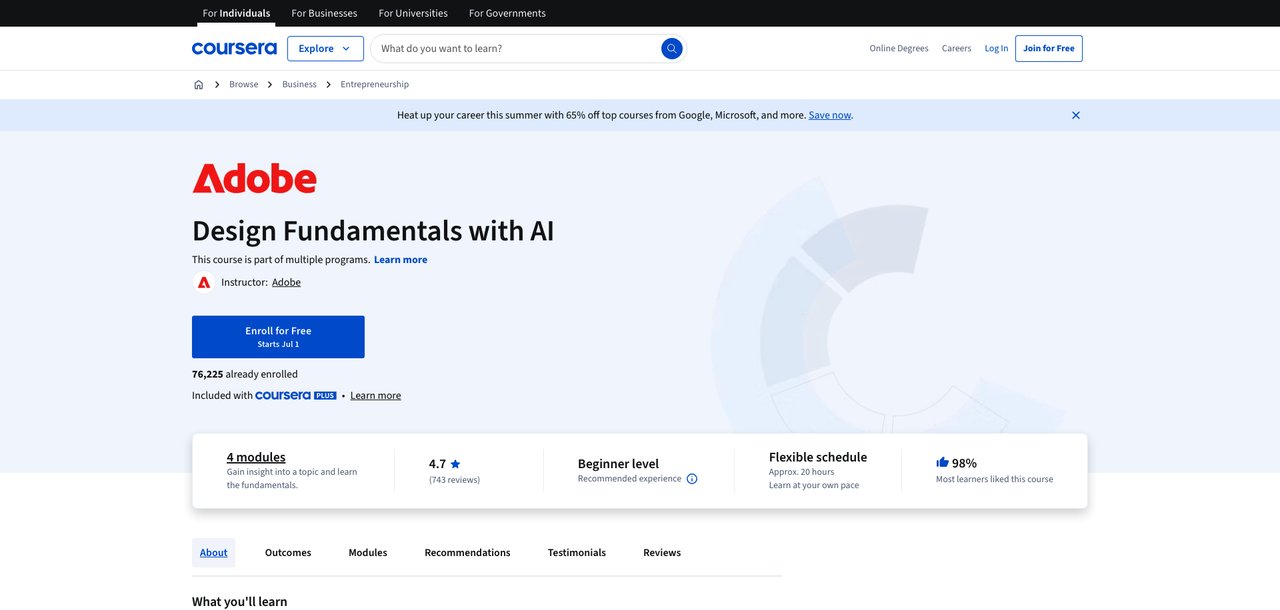Click '76,225 already enrolled' text

tap(245, 374)
